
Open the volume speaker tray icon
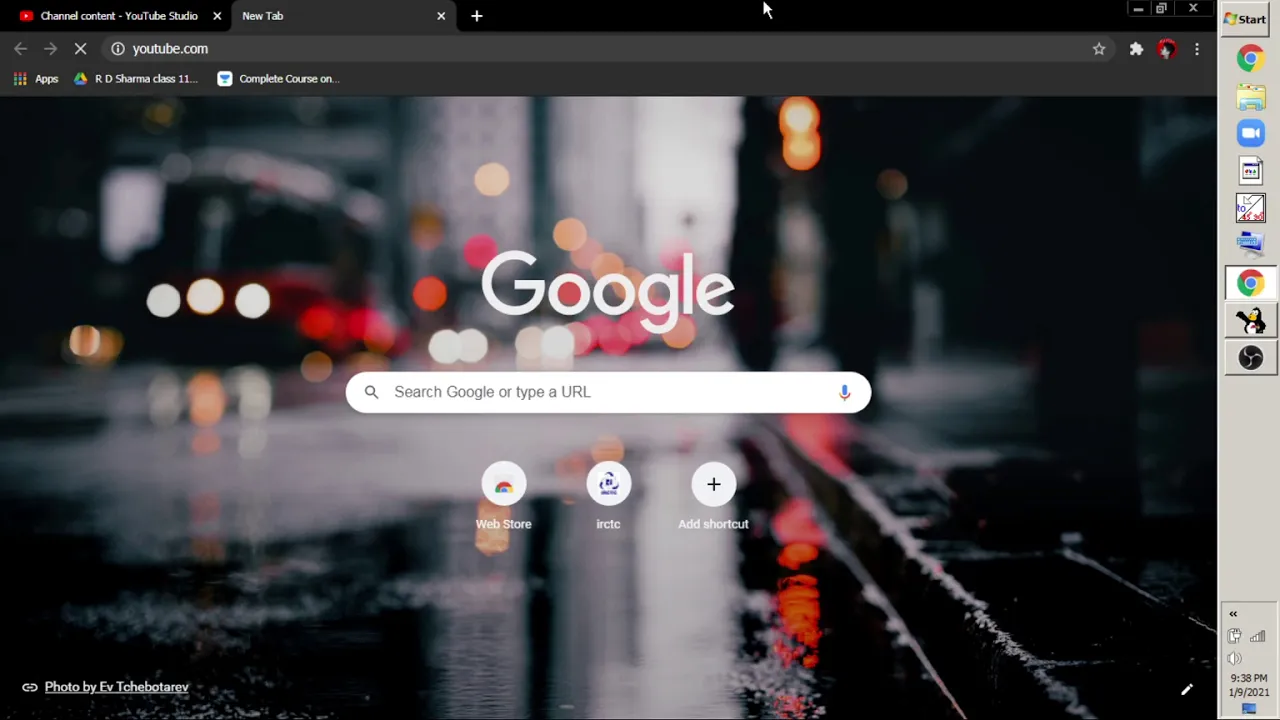pyautogui.click(x=1235, y=658)
